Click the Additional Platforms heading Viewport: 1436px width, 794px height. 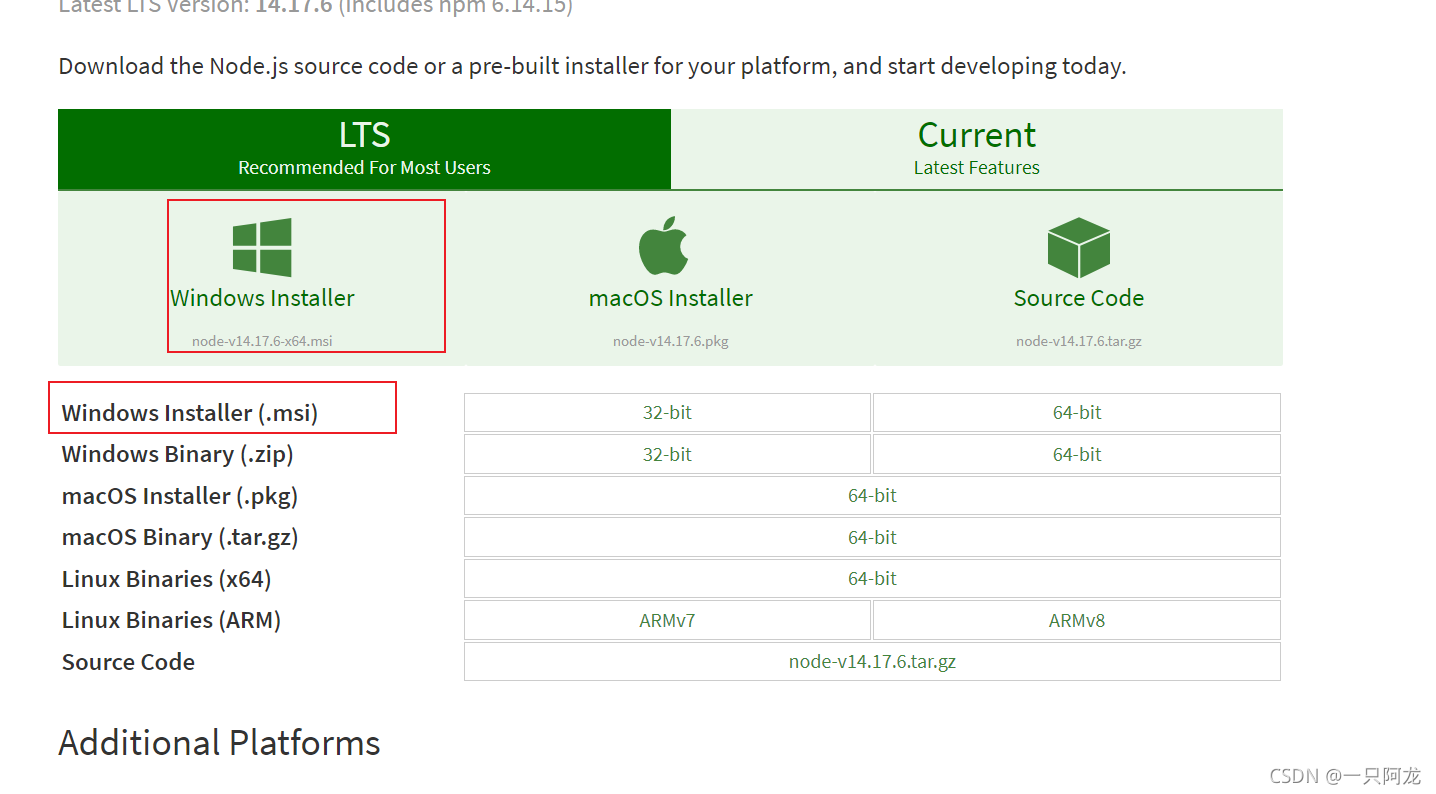click(x=219, y=743)
